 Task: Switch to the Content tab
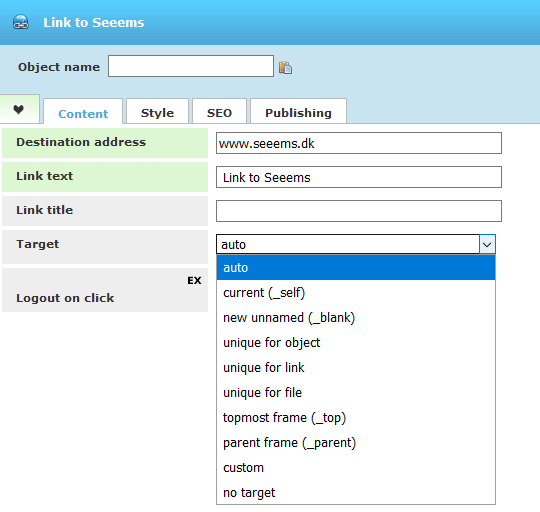pyautogui.click(x=83, y=112)
